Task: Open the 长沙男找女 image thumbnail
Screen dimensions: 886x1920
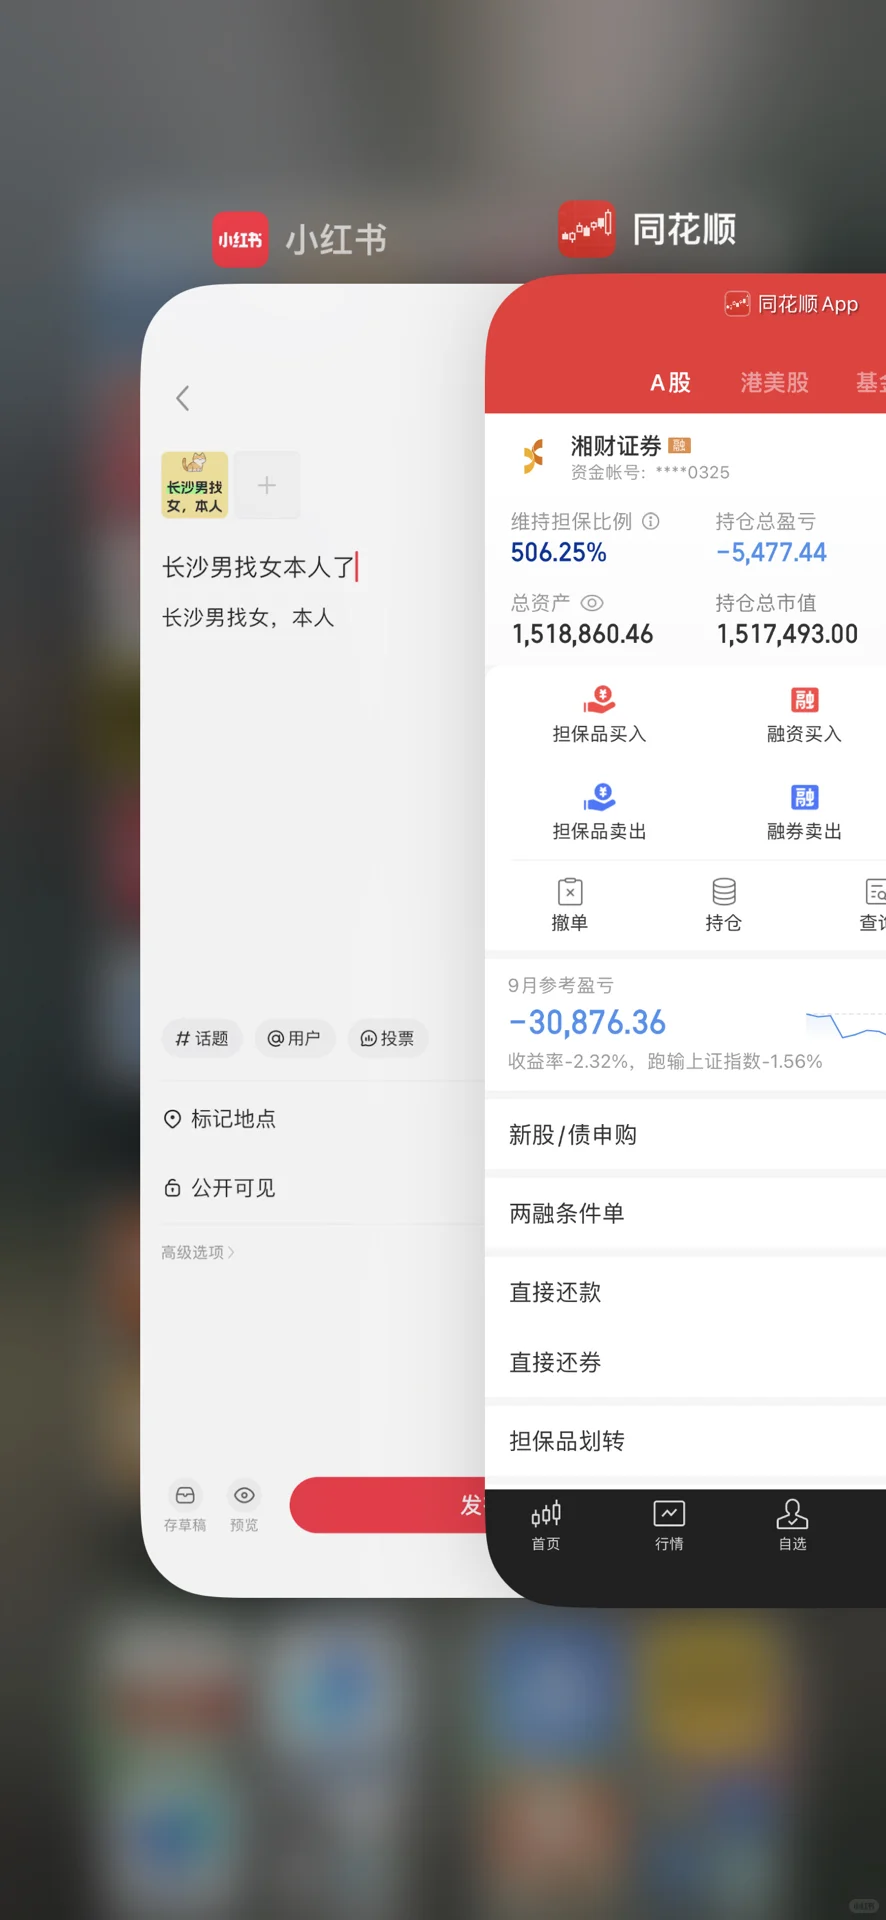Action: [195, 485]
